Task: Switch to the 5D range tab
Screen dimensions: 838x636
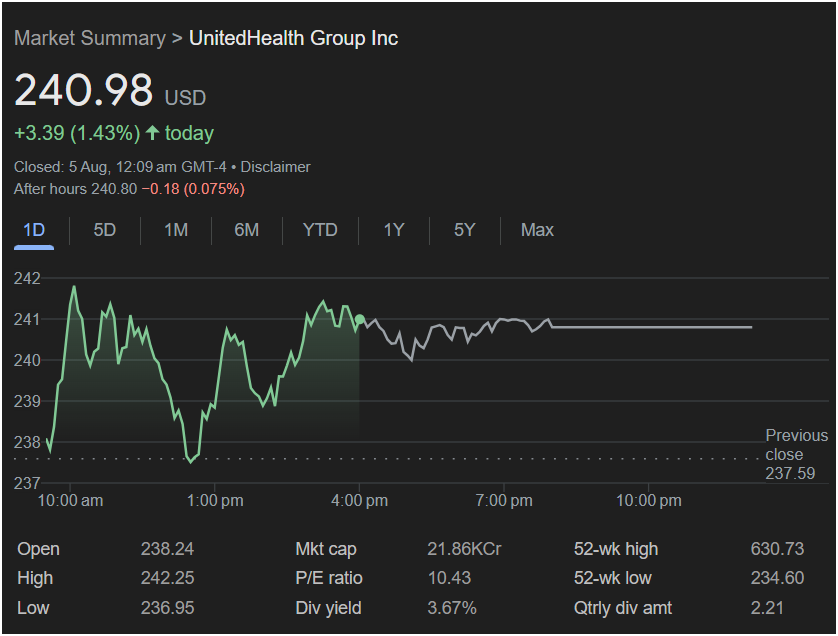Action: (x=105, y=230)
